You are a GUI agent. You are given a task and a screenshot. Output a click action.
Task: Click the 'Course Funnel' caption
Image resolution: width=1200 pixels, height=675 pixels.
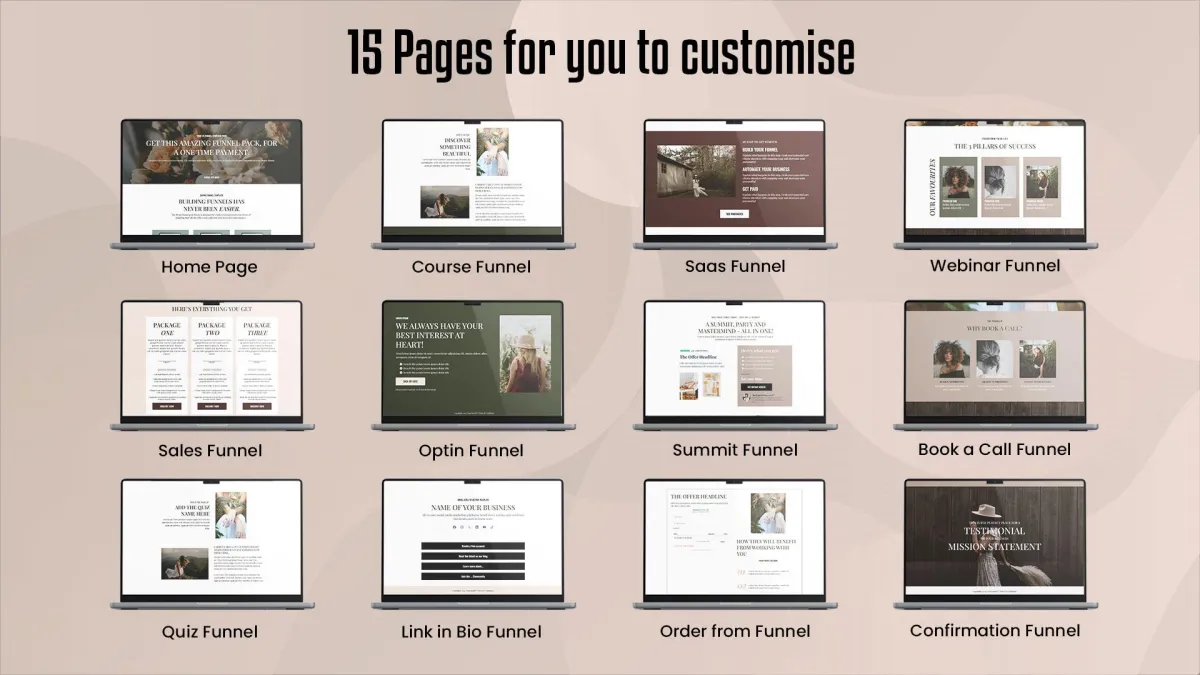pos(471,267)
